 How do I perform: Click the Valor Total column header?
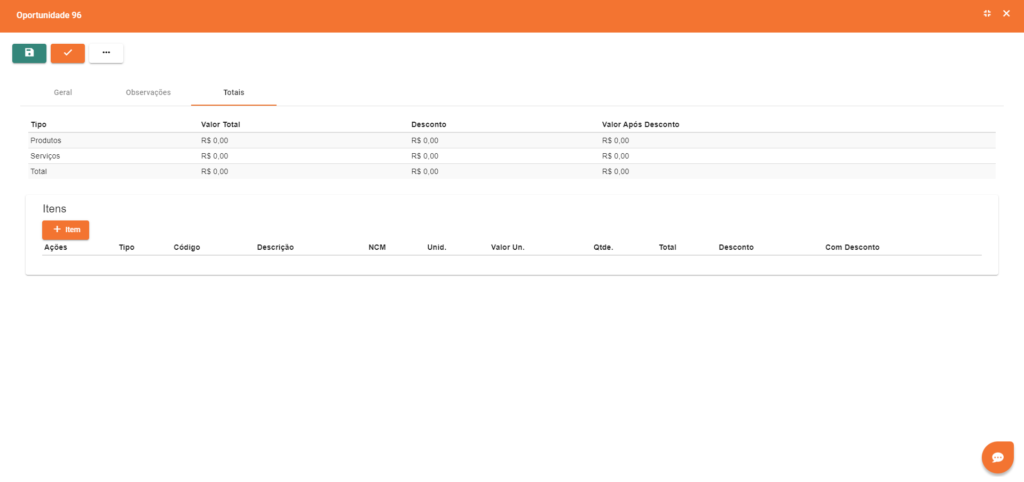click(x=220, y=125)
